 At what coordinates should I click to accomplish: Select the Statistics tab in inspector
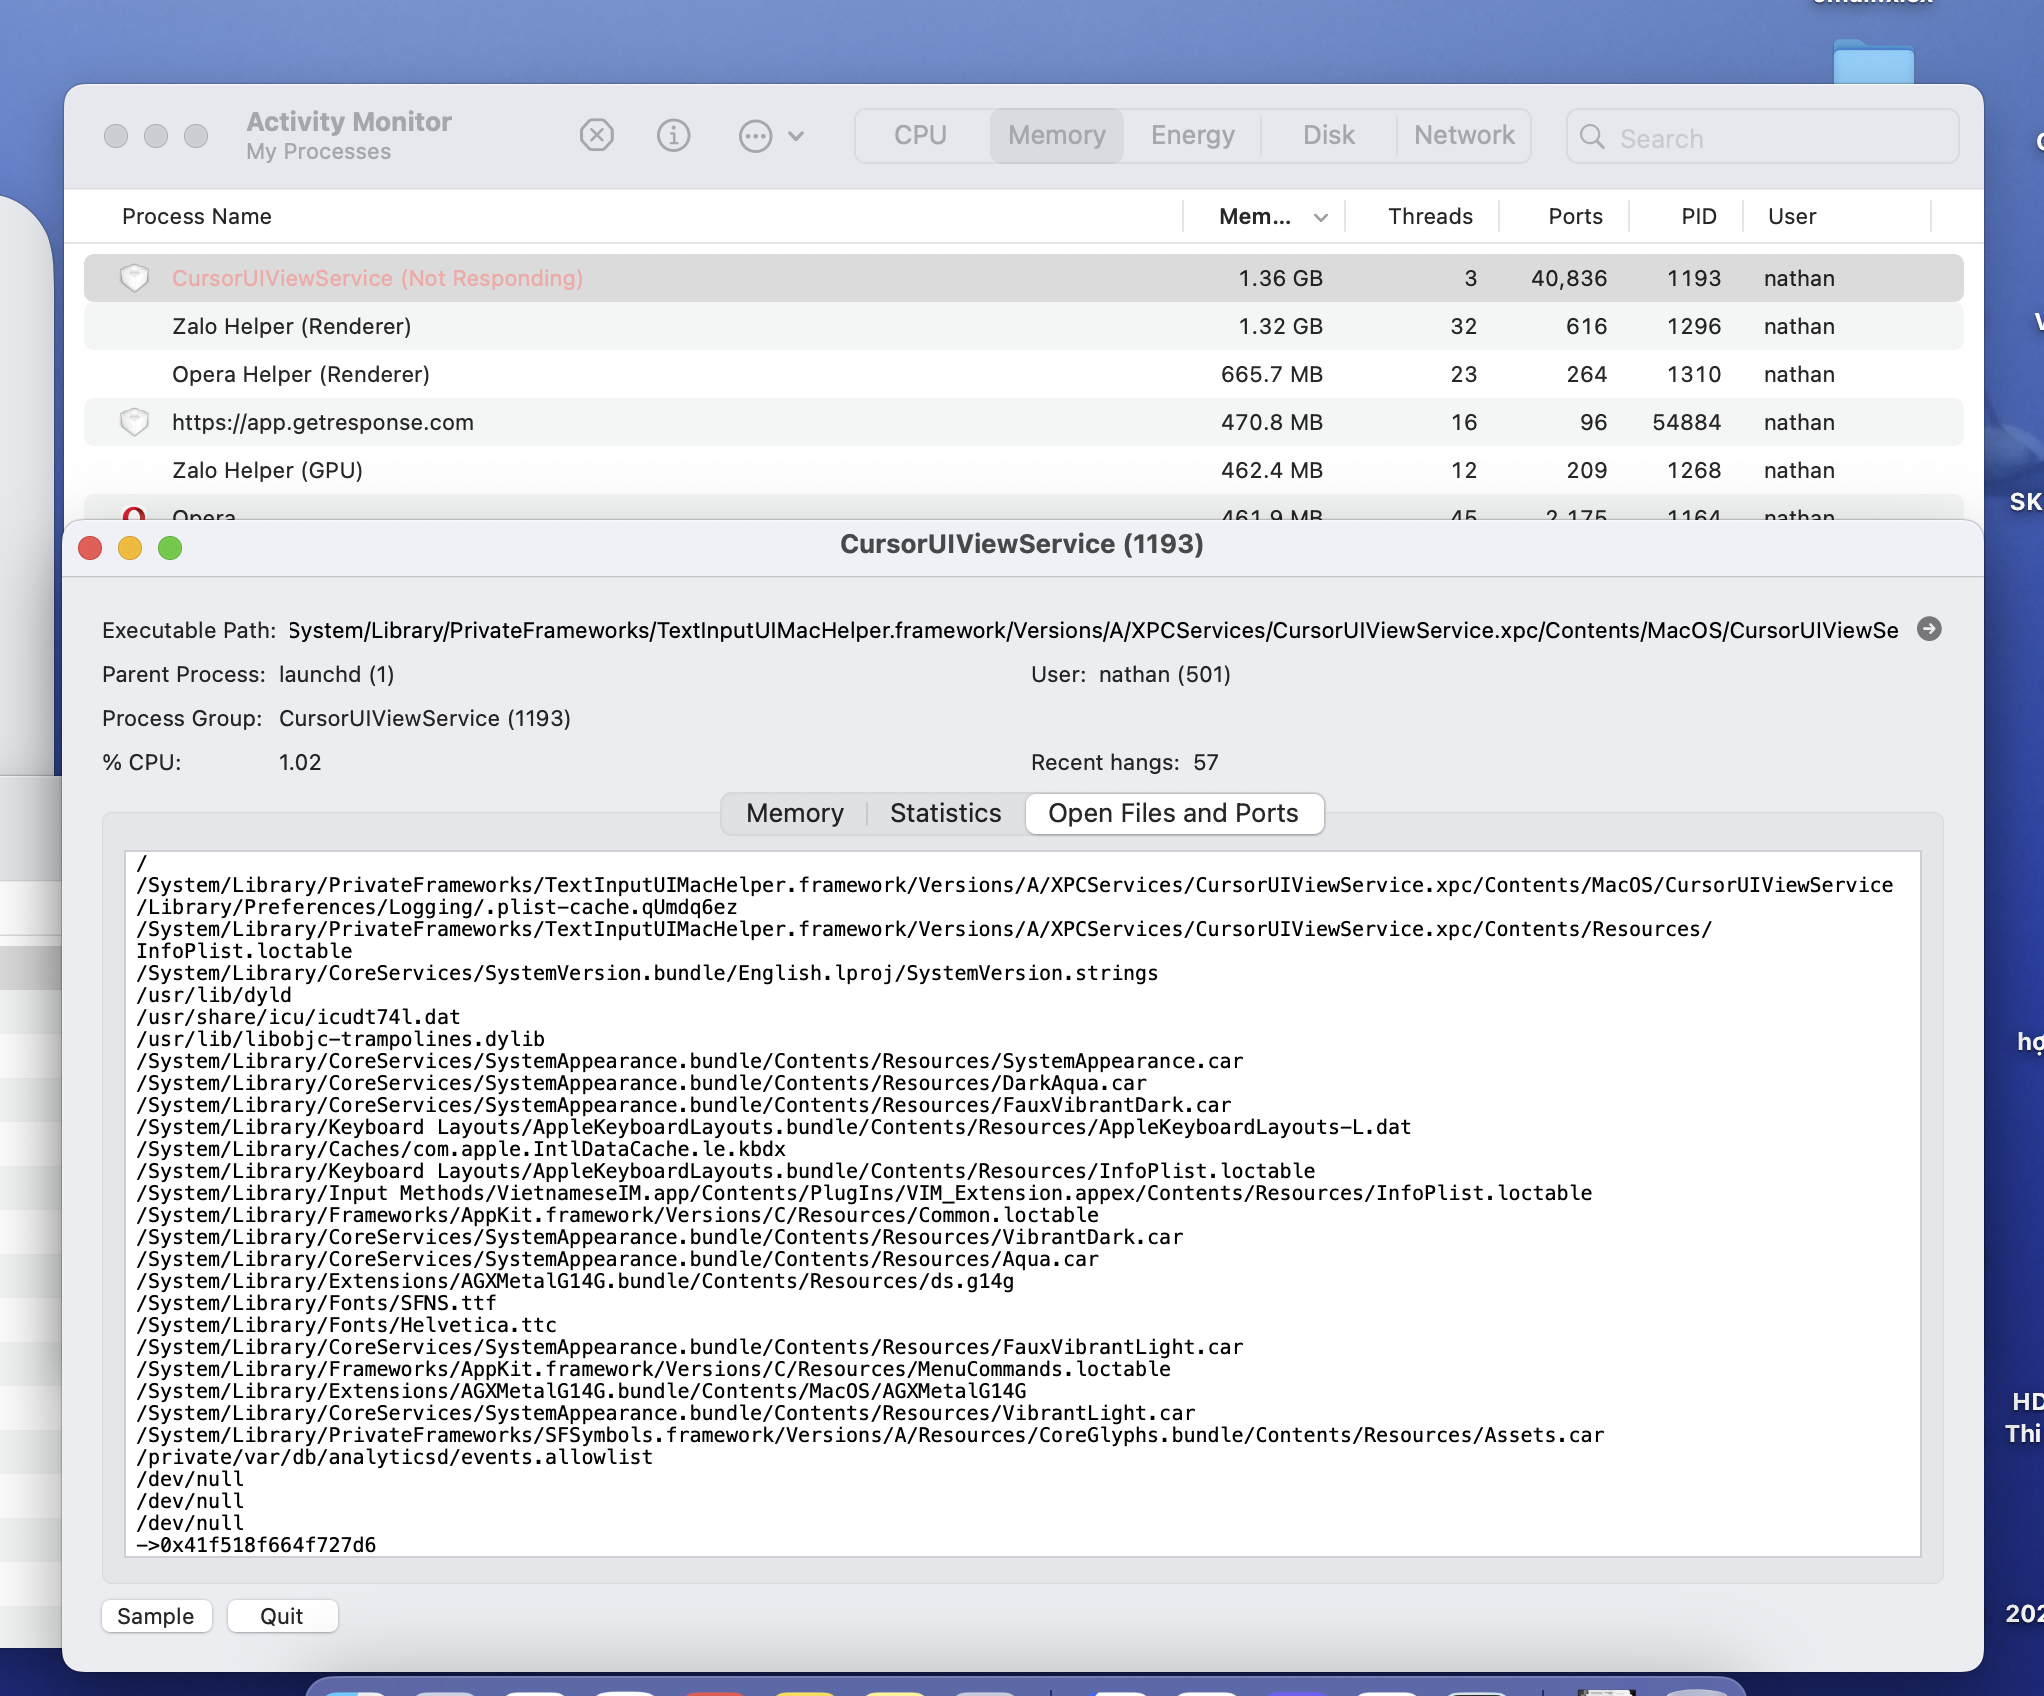point(945,813)
